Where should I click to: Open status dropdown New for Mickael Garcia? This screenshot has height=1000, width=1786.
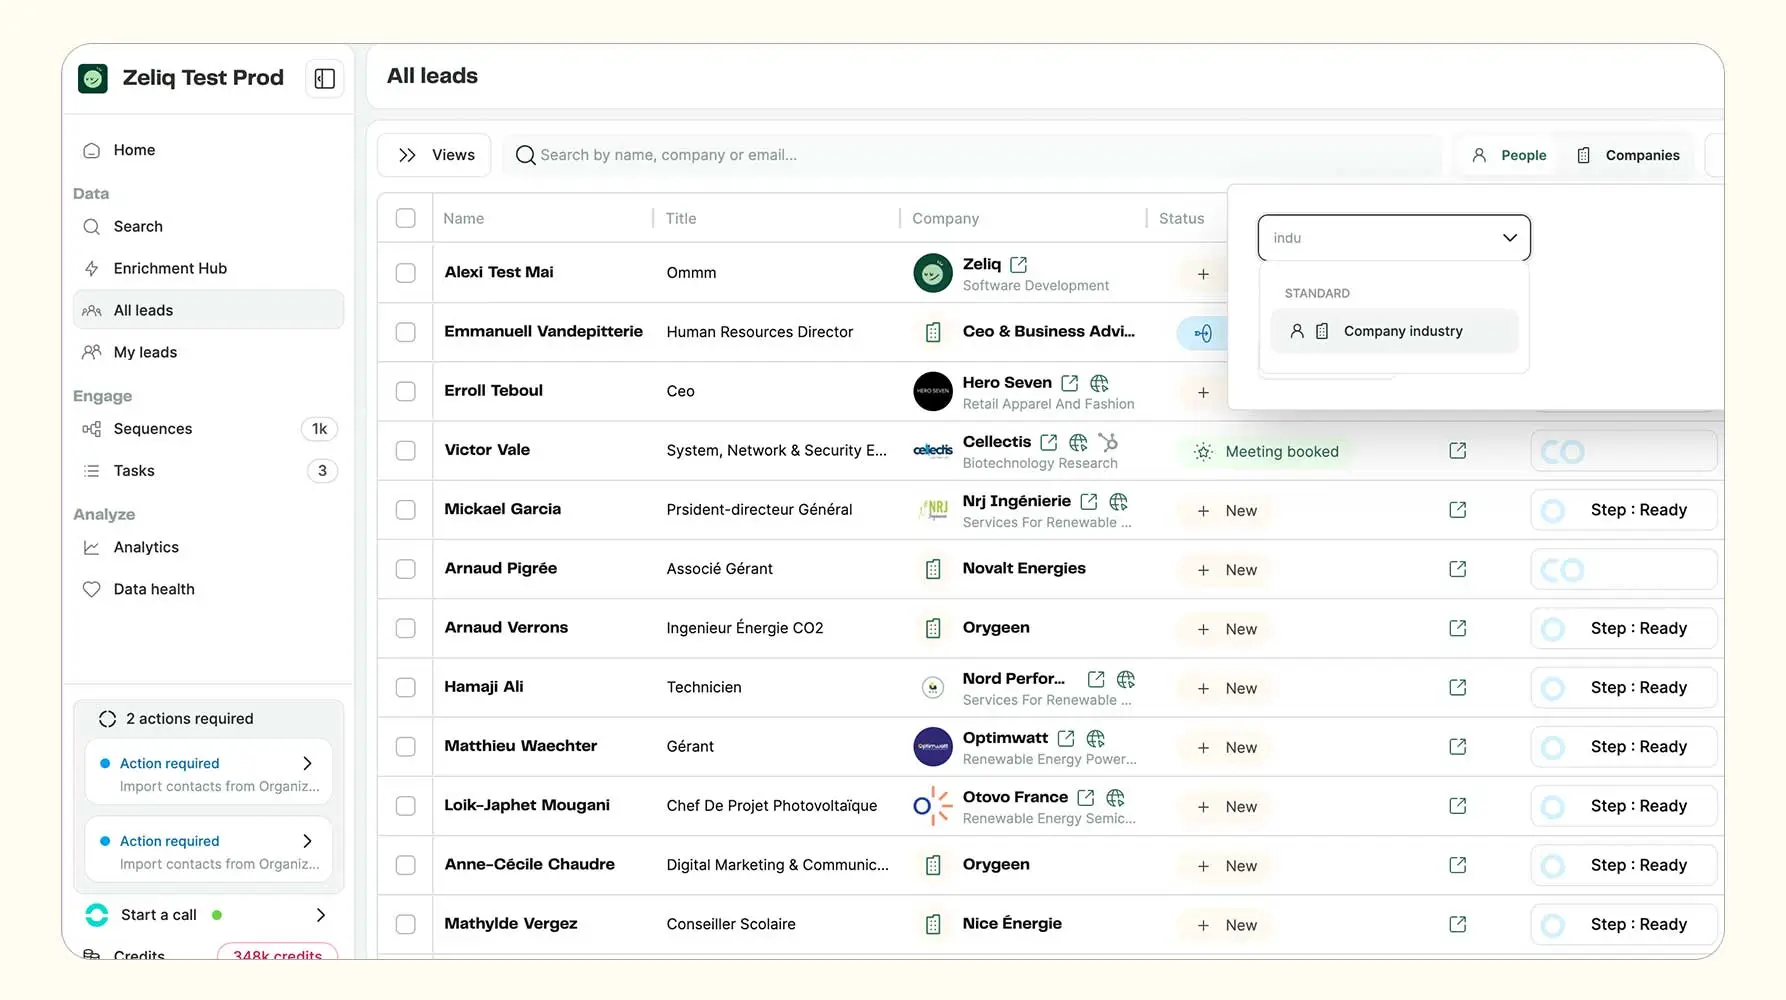1227,511
